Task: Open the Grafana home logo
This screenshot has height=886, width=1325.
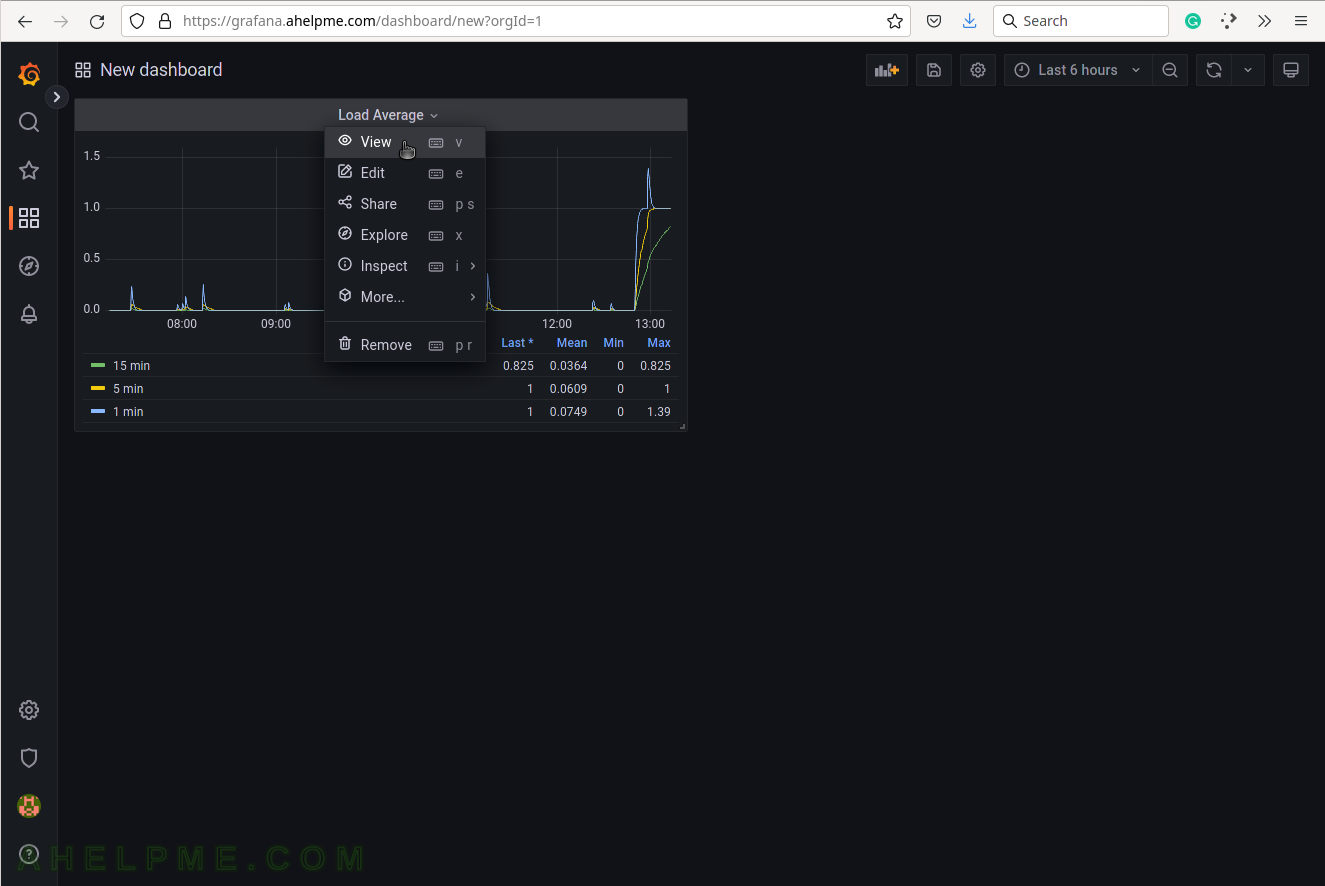Action: click(29, 74)
